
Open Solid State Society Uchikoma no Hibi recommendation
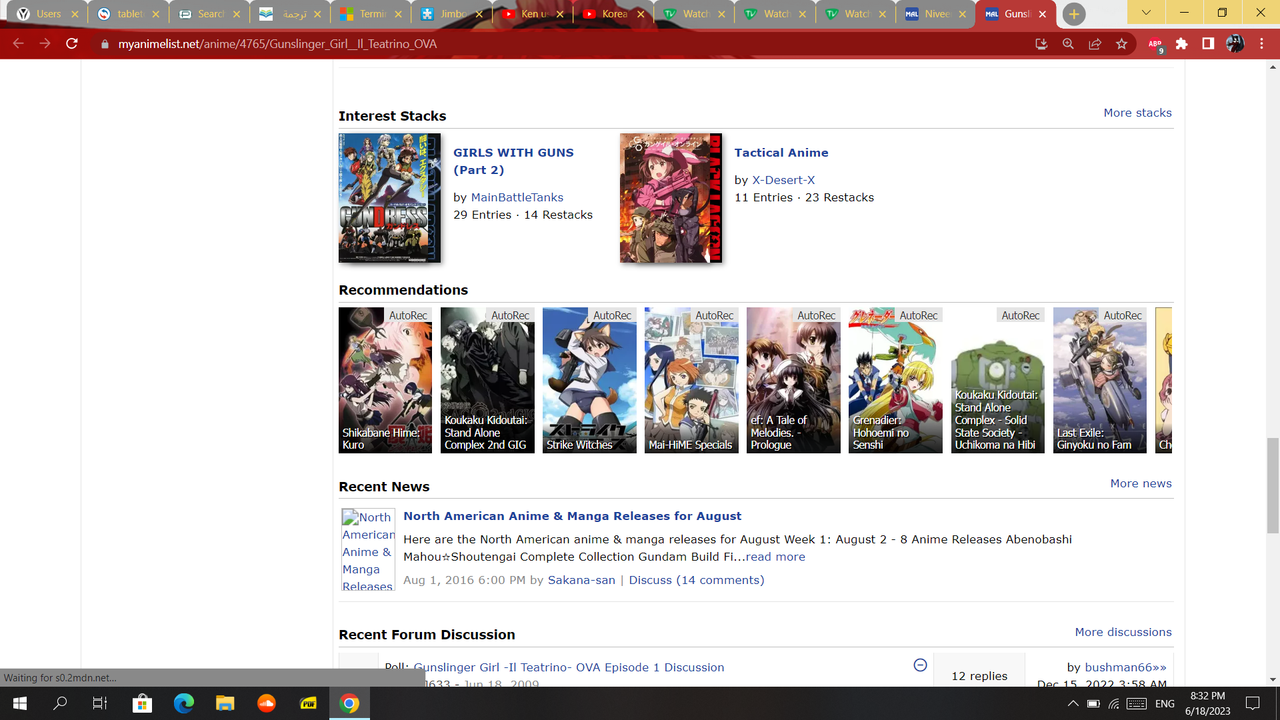pyautogui.click(x=997, y=380)
